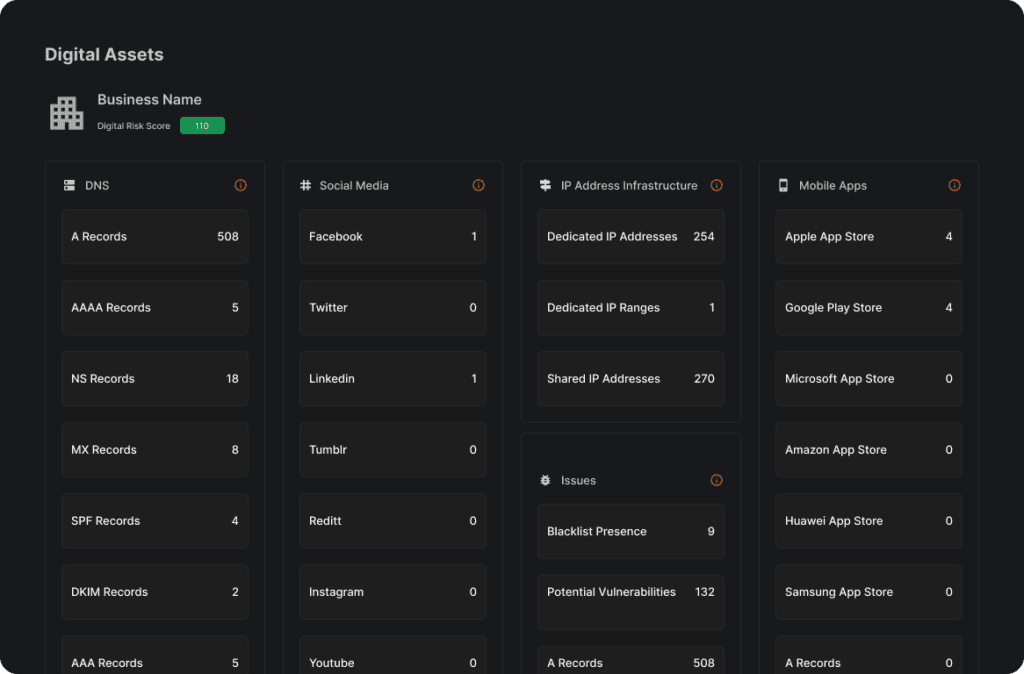The height and width of the screenshot is (674, 1024).
Task: Click the DNS panel icon
Action: coord(68,185)
